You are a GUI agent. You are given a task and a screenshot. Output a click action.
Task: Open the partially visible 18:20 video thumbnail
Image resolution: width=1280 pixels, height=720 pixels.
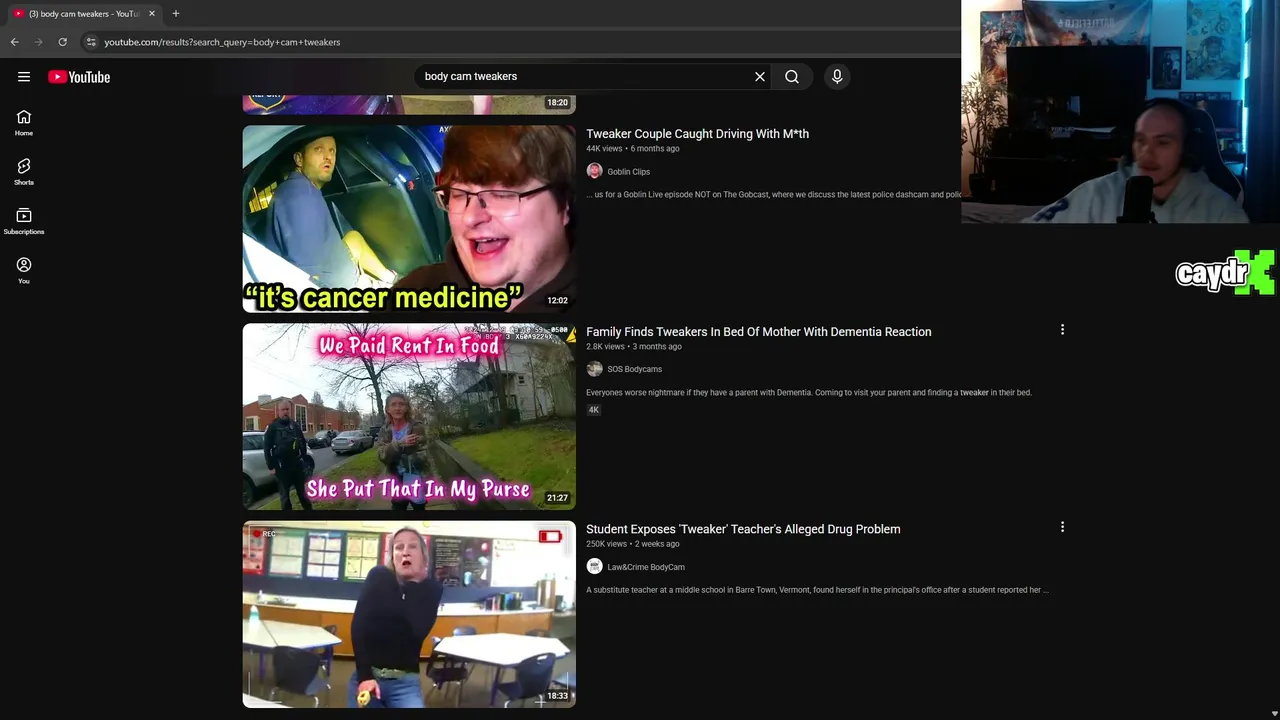409,104
